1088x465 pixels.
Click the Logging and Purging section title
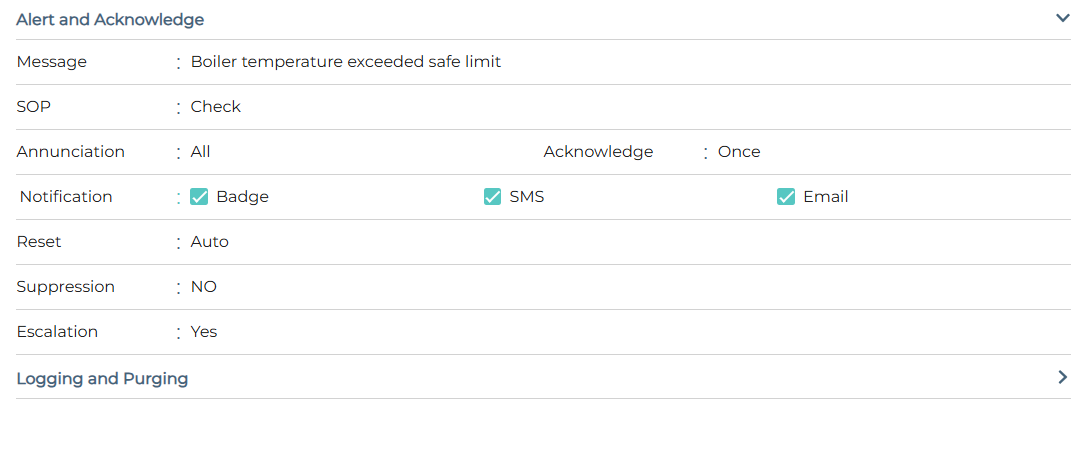point(102,379)
